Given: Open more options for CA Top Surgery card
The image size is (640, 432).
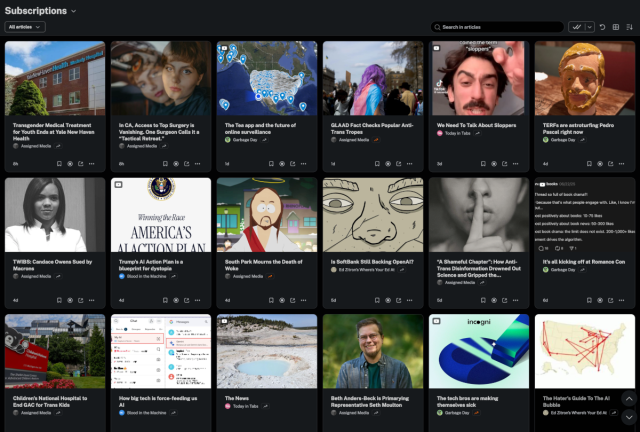Looking at the screenshot, I should (199, 162).
